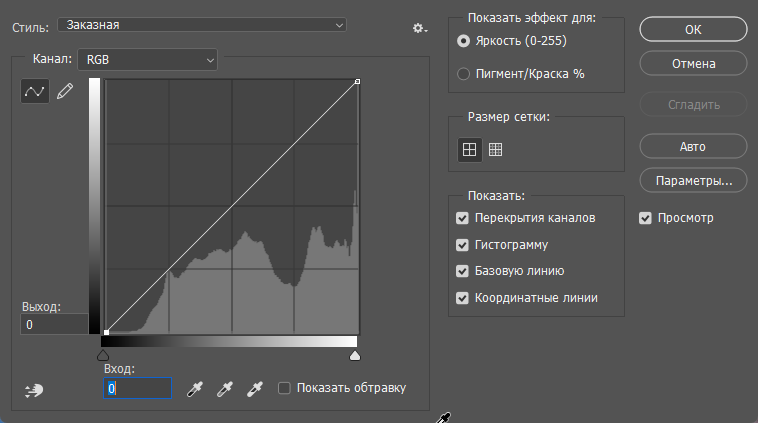The image size is (758, 423).
Task: Select Пигмент/Краска % radio option
Action: tap(463, 74)
